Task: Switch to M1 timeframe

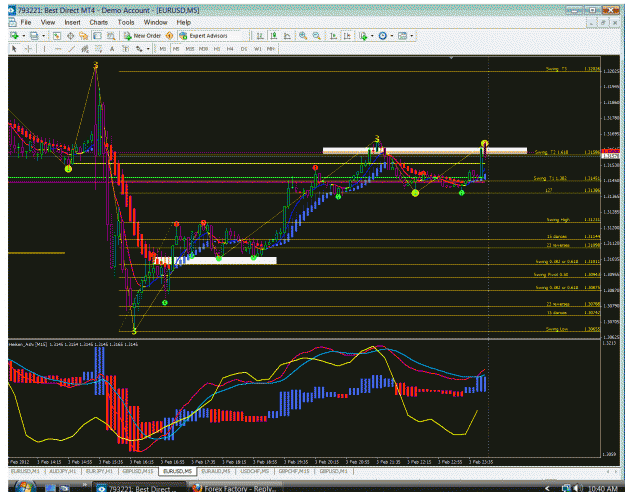Action: 163,49
